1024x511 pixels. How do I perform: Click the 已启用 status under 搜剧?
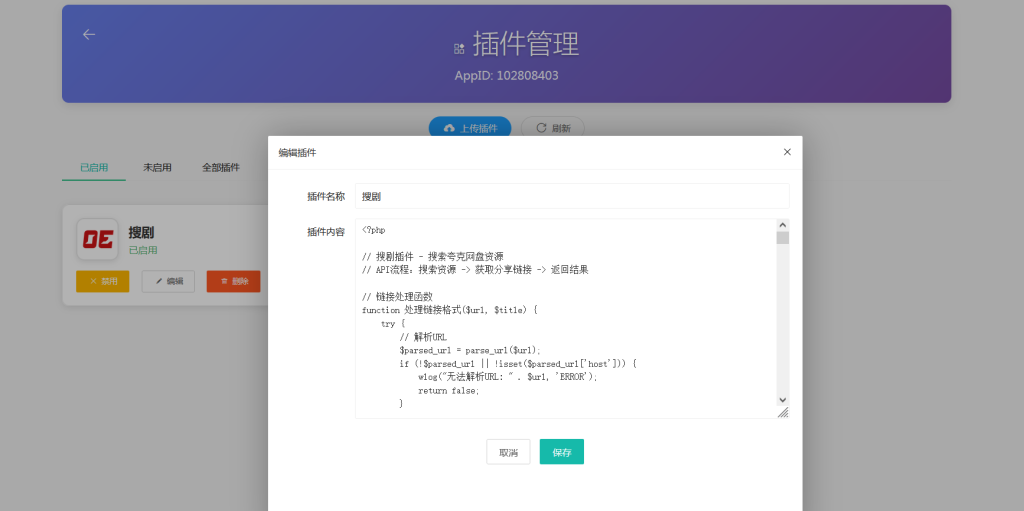[143, 250]
